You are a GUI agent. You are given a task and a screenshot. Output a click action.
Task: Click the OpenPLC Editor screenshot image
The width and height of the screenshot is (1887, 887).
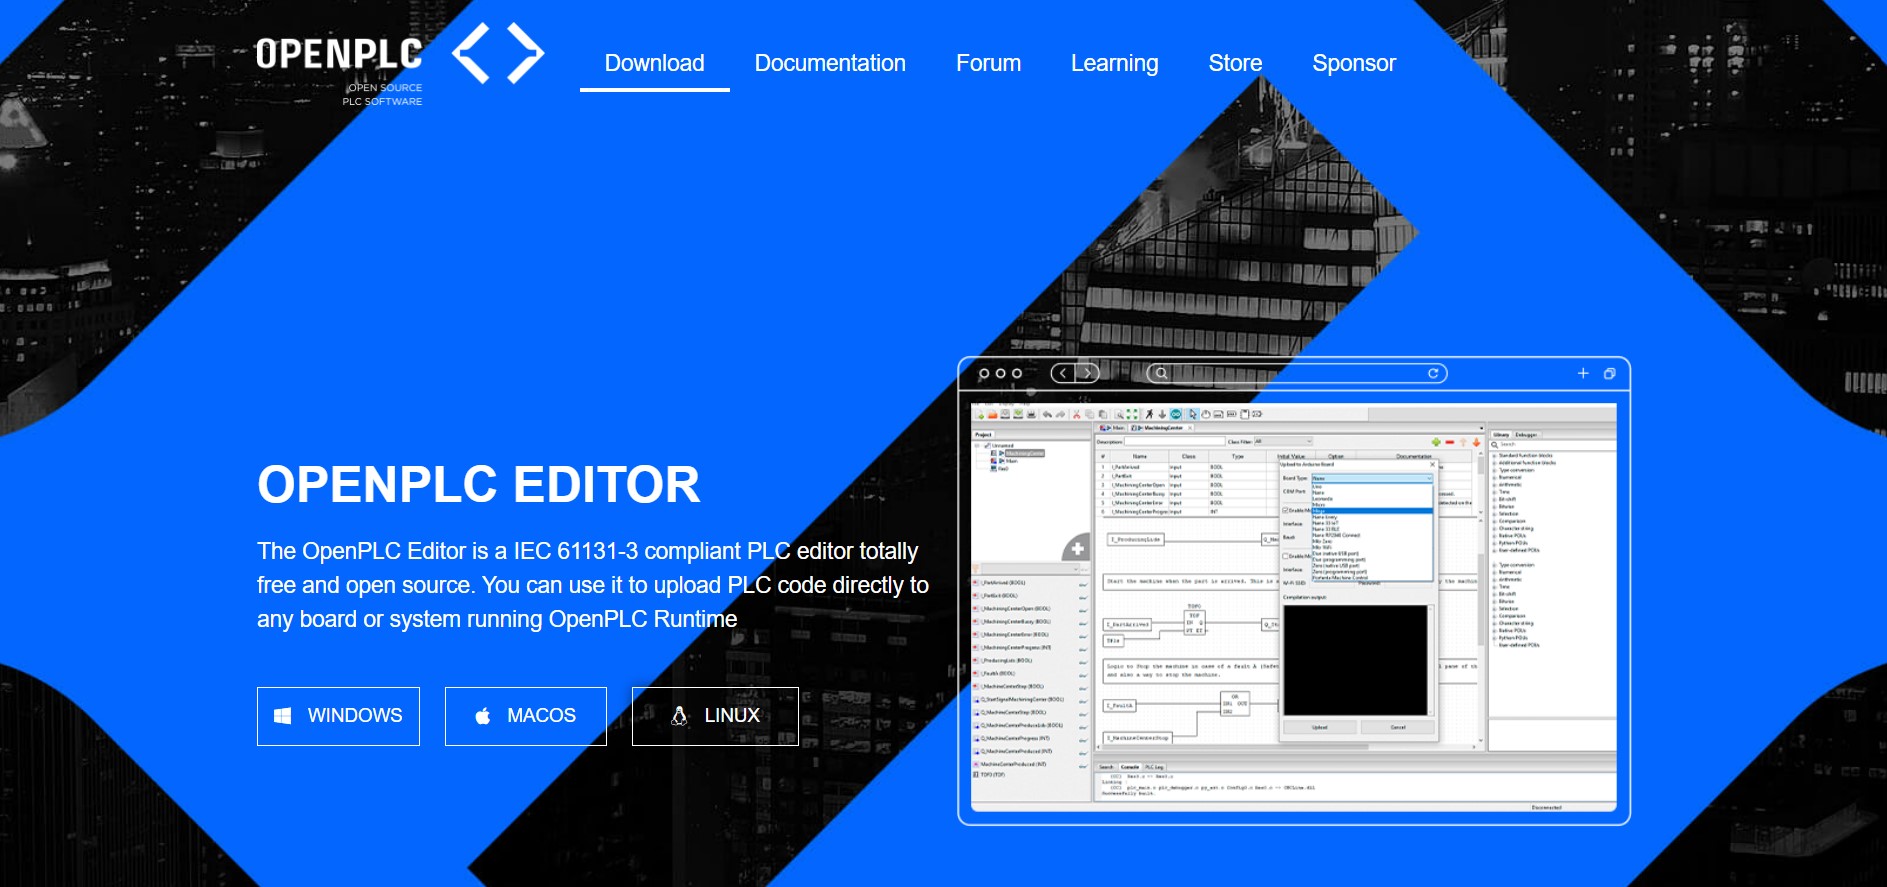click(1294, 591)
